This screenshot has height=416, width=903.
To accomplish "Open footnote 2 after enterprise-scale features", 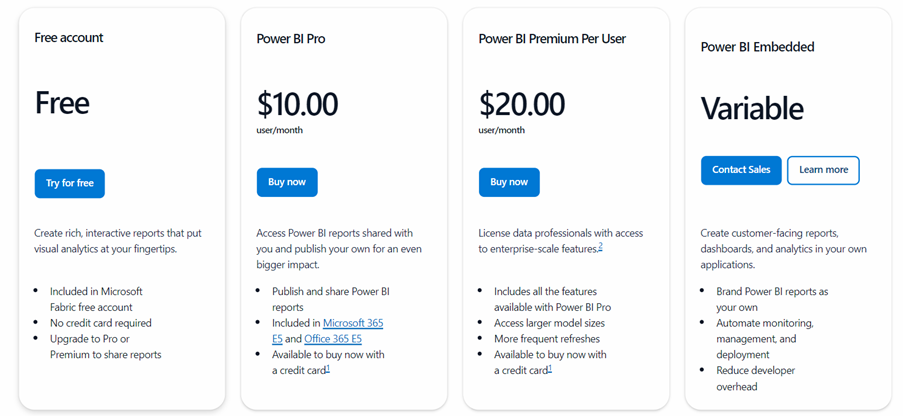I will coord(599,247).
